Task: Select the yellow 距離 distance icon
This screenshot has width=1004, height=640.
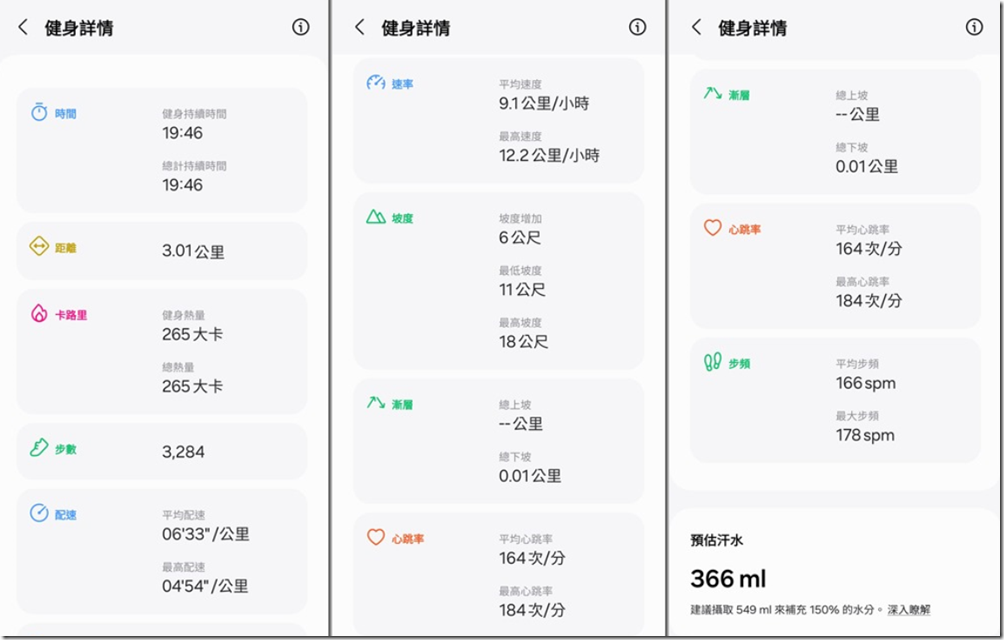Action: tap(39, 246)
